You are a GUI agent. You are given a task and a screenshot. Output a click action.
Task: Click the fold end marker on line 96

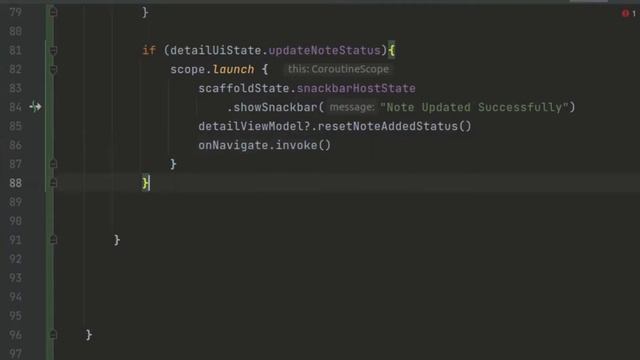pos(53,335)
